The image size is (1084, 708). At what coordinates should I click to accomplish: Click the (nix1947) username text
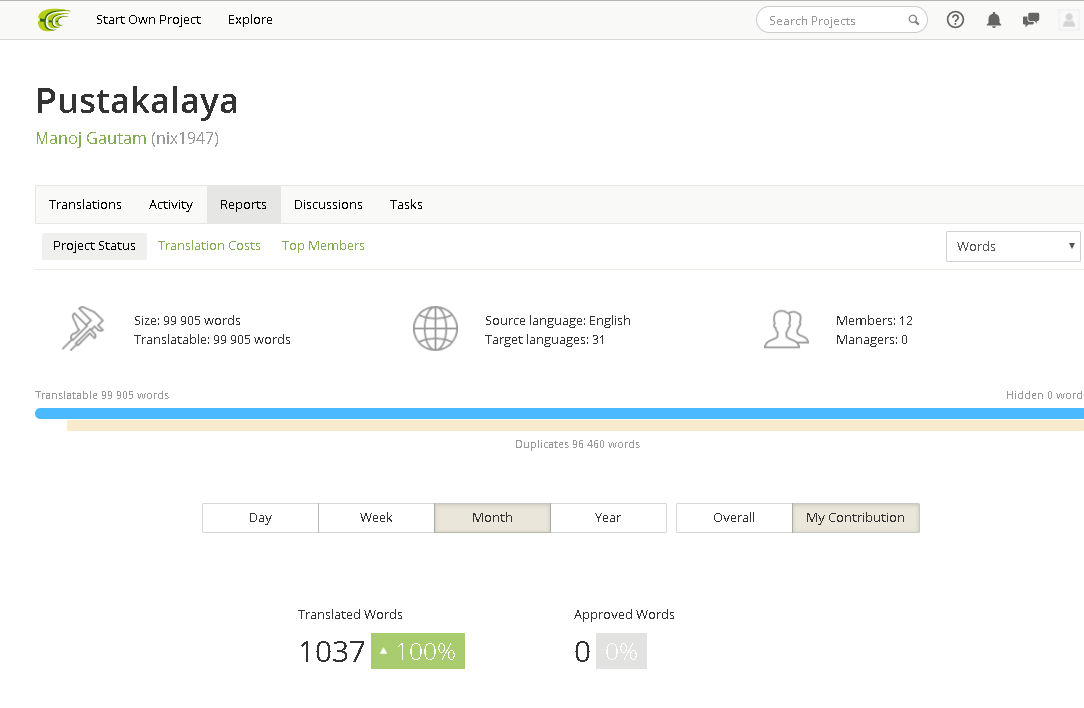click(x=185, y=138)
